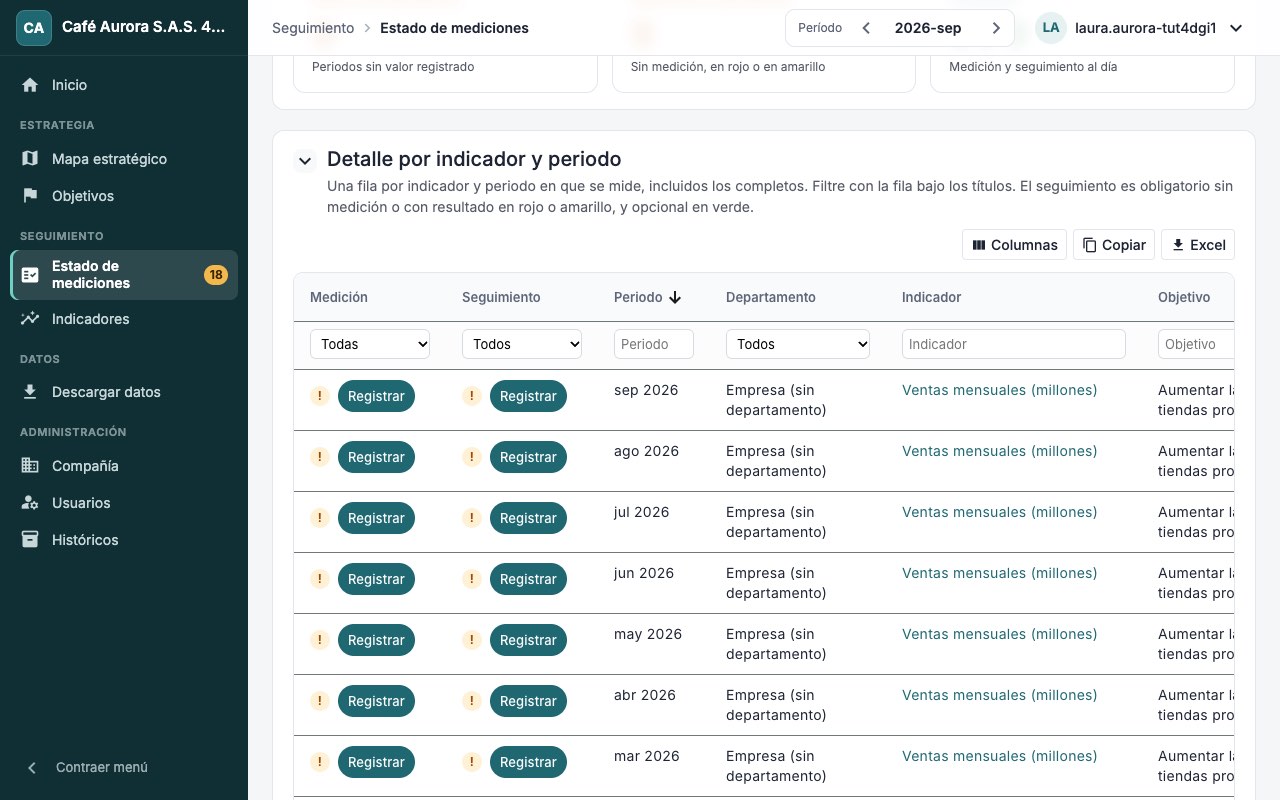
Task: Navigate to Mapa estratégico
Action: pos(124,159)
